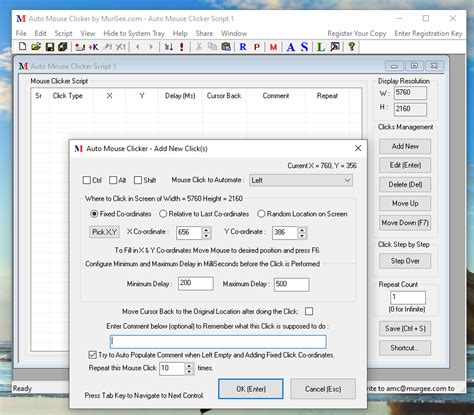Viewport: 474px width, 415px height.
Task: Click the red arrow add click toolbar icon
Action: 79,47
